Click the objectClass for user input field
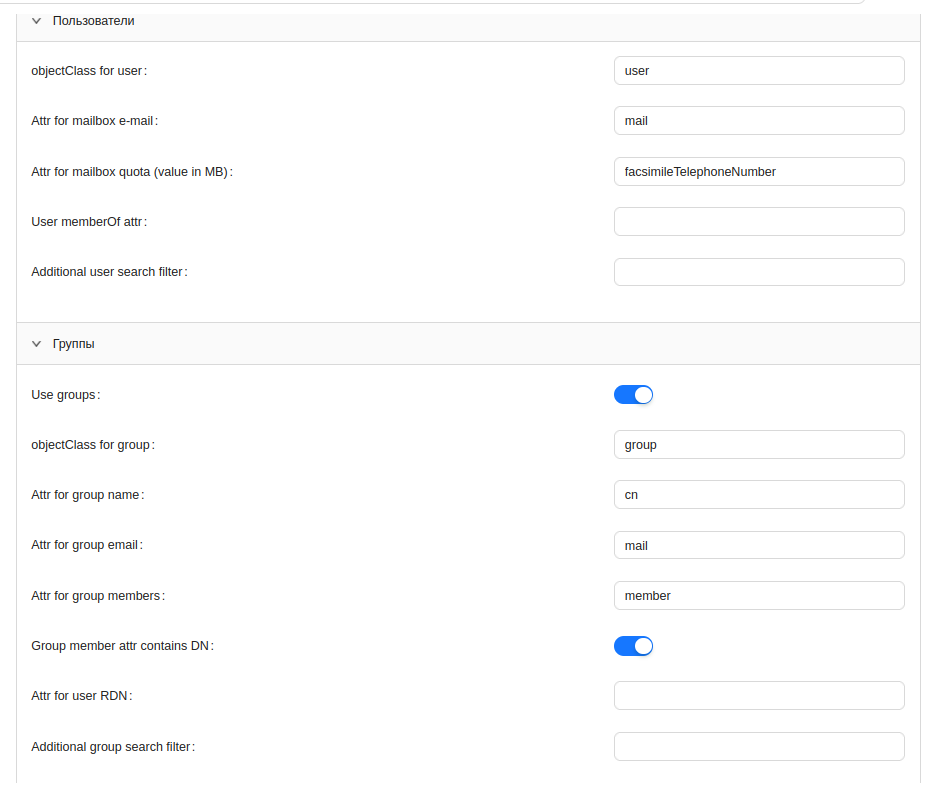Image resolution: width=933 pixels, height=791 pixels. click(x=758, y=71)
